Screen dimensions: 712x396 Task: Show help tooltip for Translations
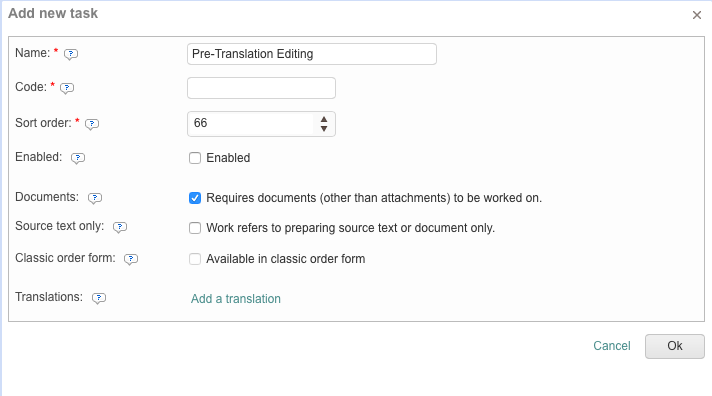(99, 298)
